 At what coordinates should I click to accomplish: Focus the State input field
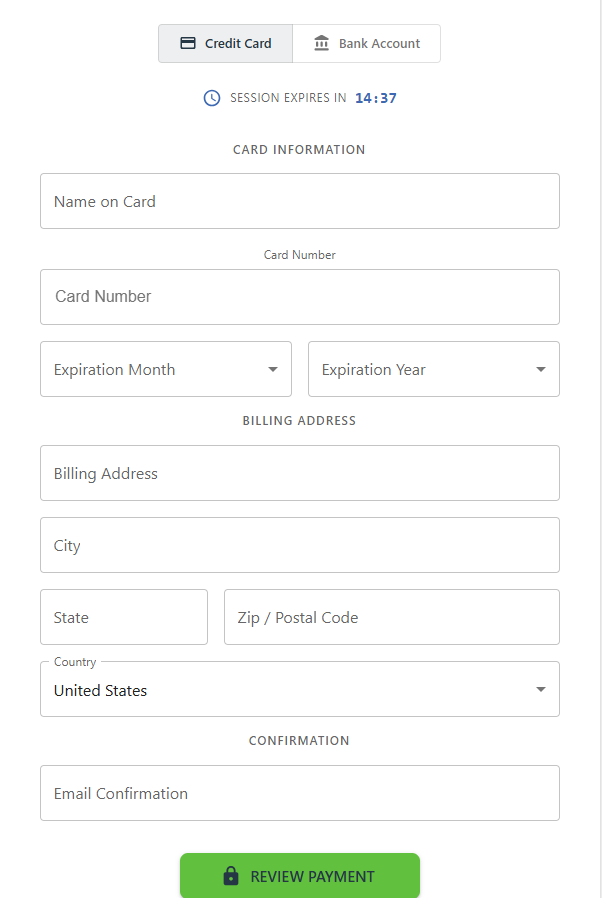coord(124,617)
